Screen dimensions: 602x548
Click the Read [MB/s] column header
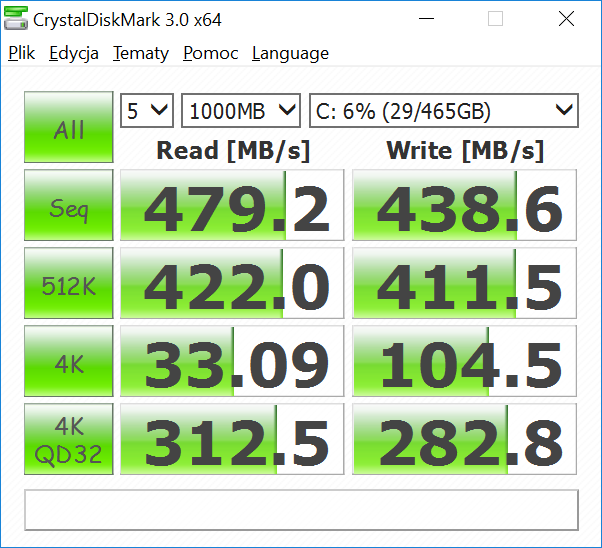pos(233,151)
